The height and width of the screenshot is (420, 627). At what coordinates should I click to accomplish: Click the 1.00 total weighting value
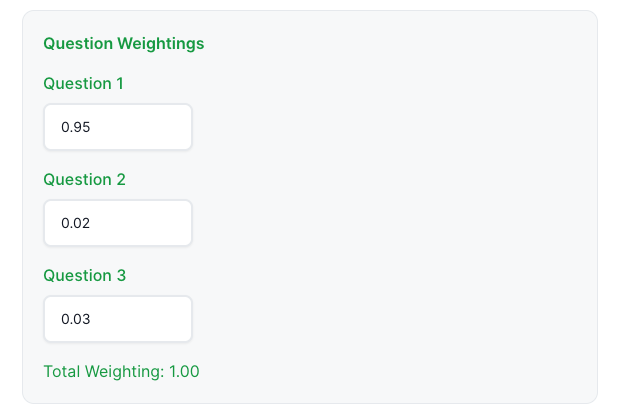[184, 372]
